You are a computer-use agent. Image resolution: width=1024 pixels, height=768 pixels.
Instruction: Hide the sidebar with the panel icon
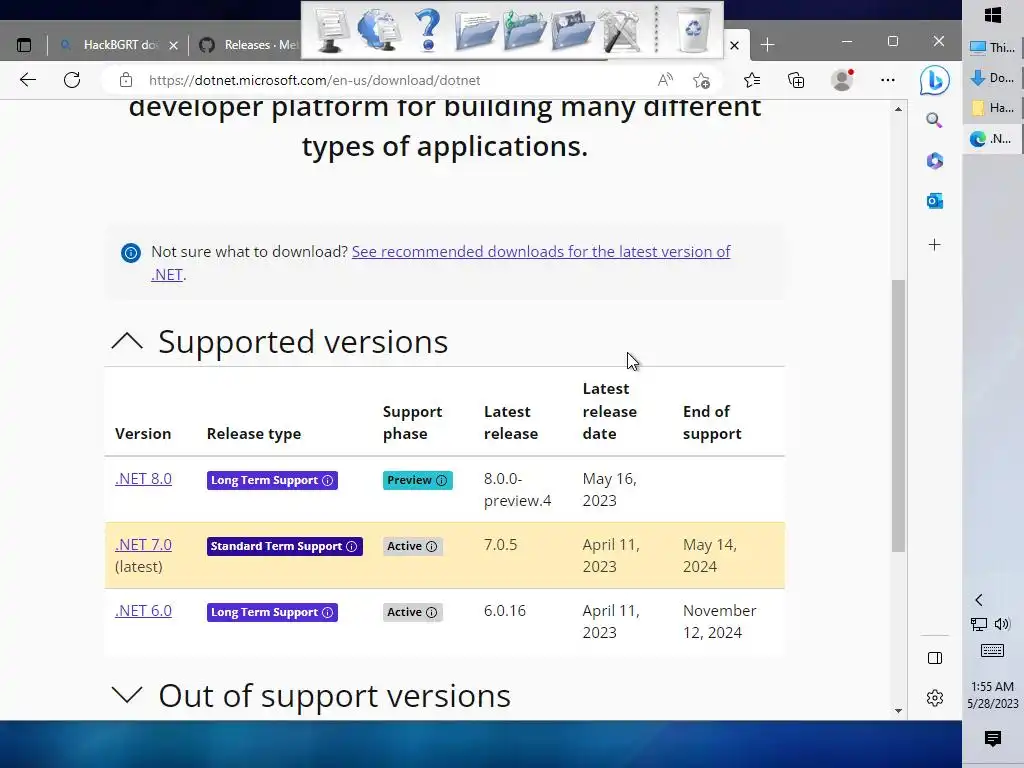(x=935, y=658)
